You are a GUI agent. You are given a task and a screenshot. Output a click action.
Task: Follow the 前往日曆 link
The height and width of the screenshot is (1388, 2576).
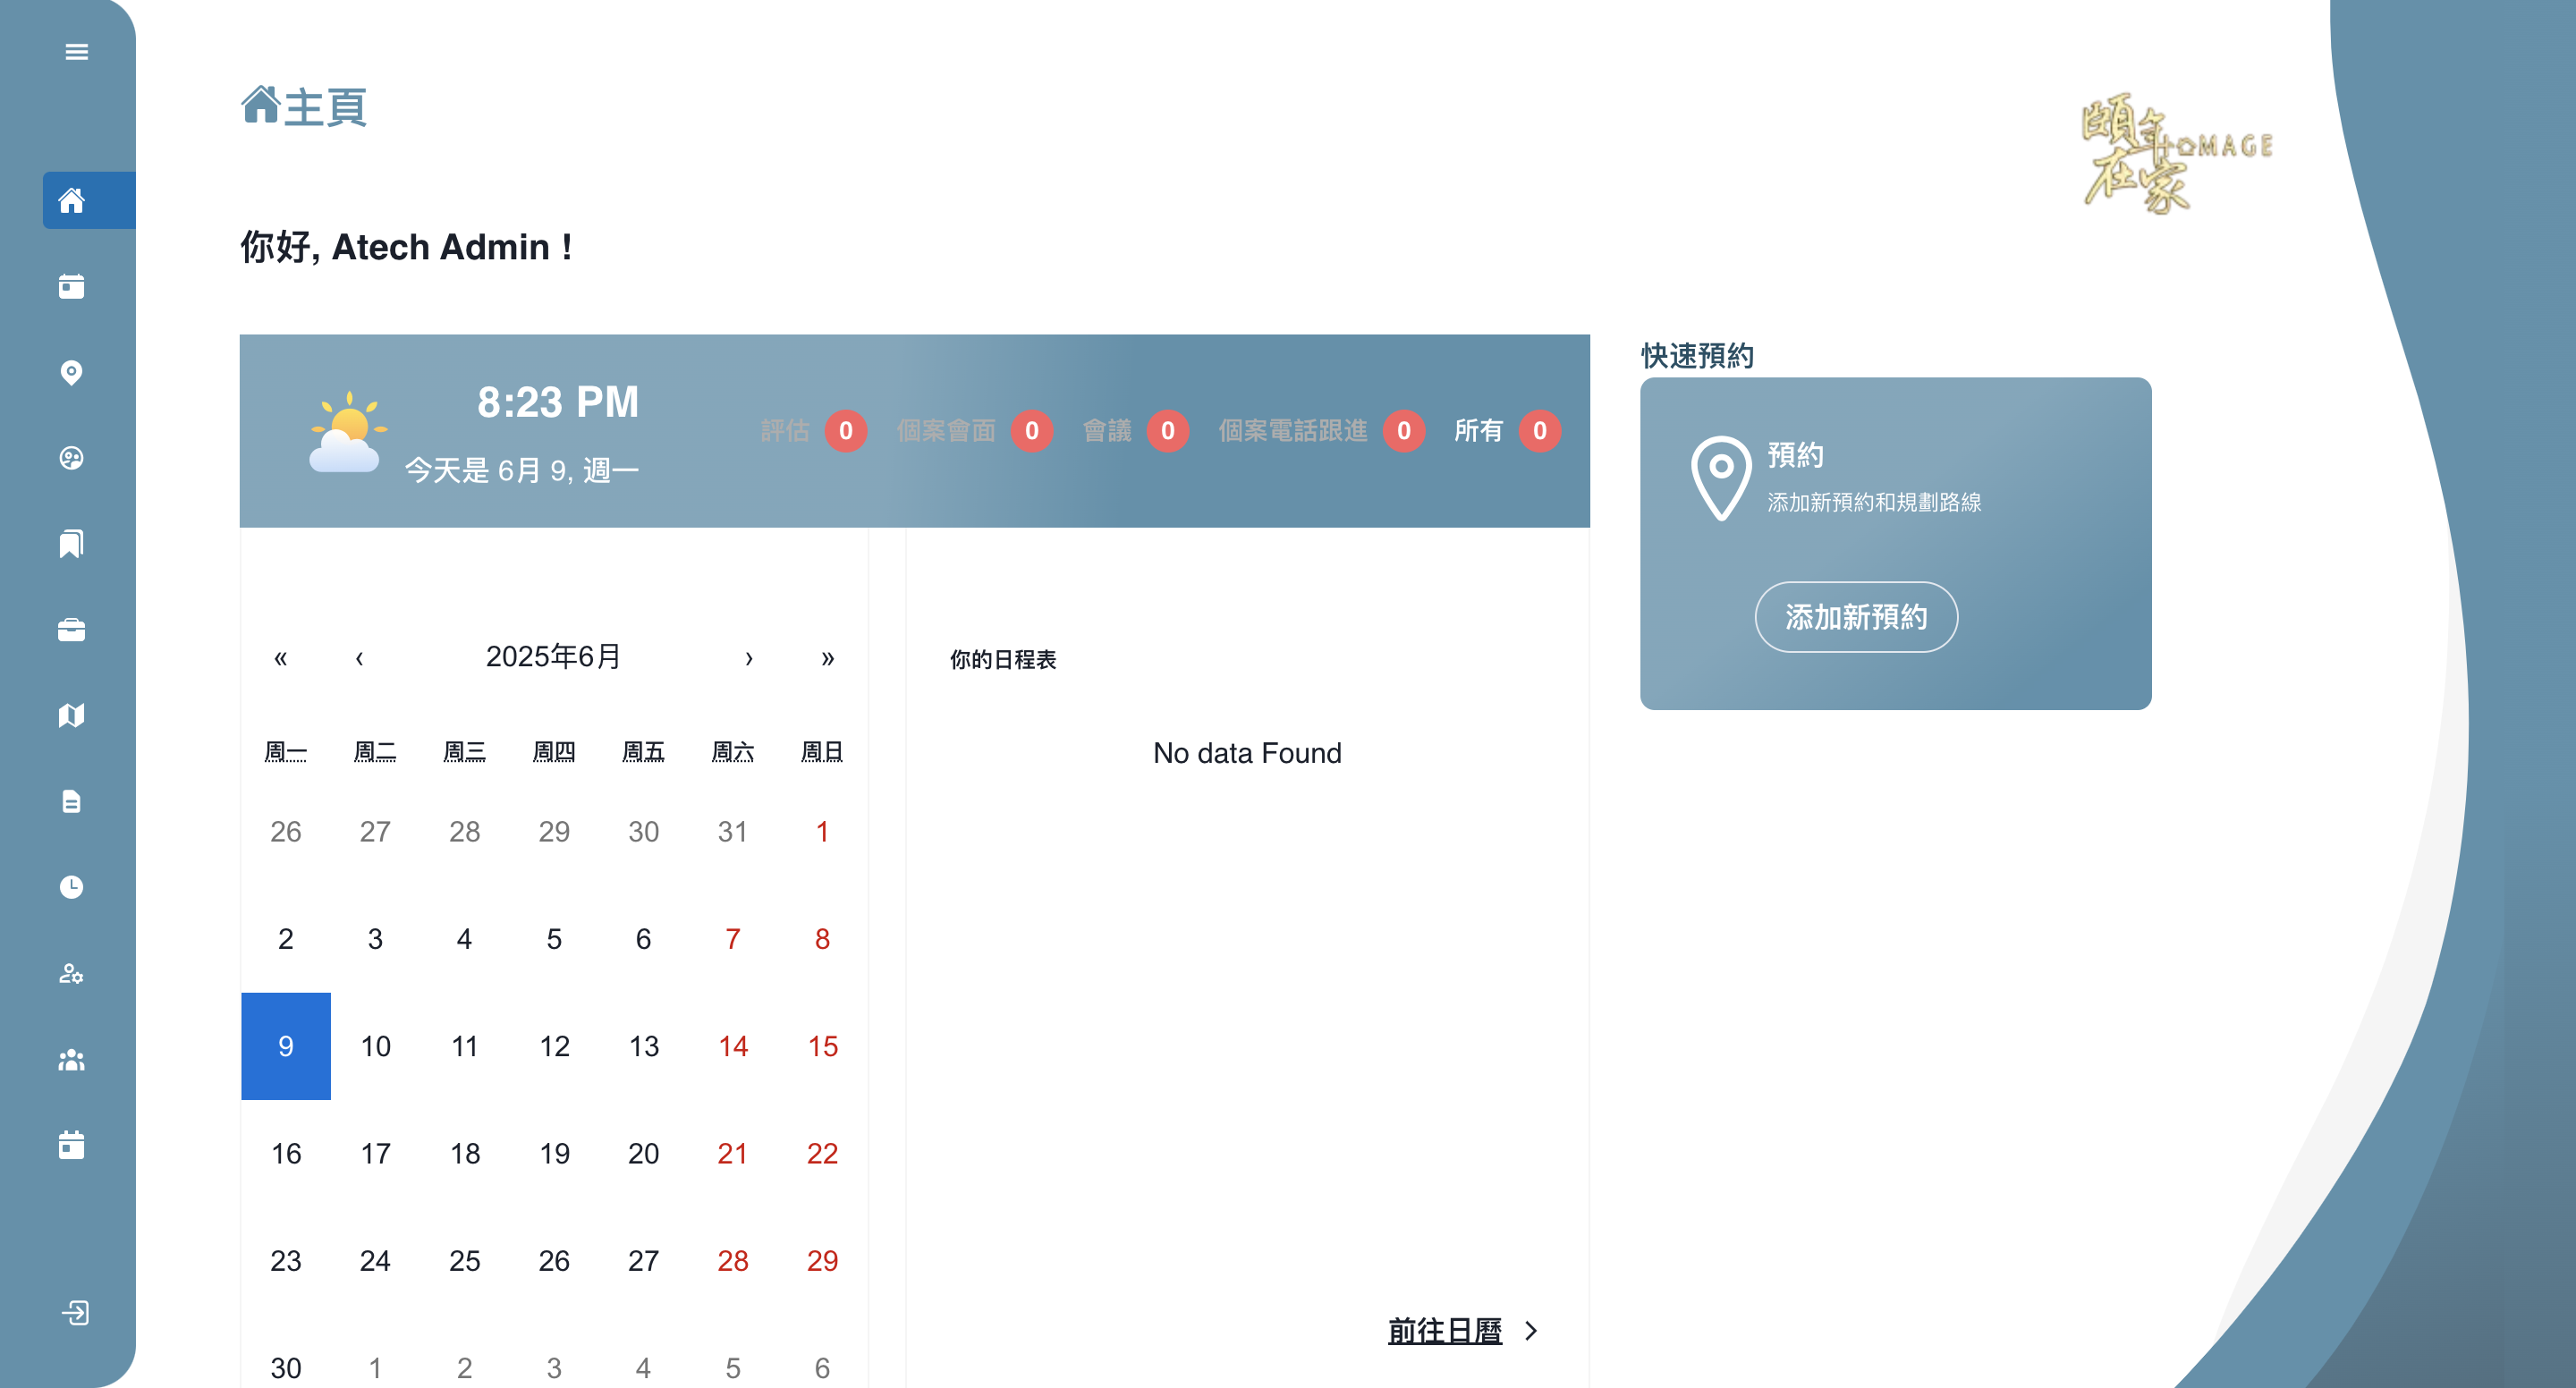click(1444, 1331)
